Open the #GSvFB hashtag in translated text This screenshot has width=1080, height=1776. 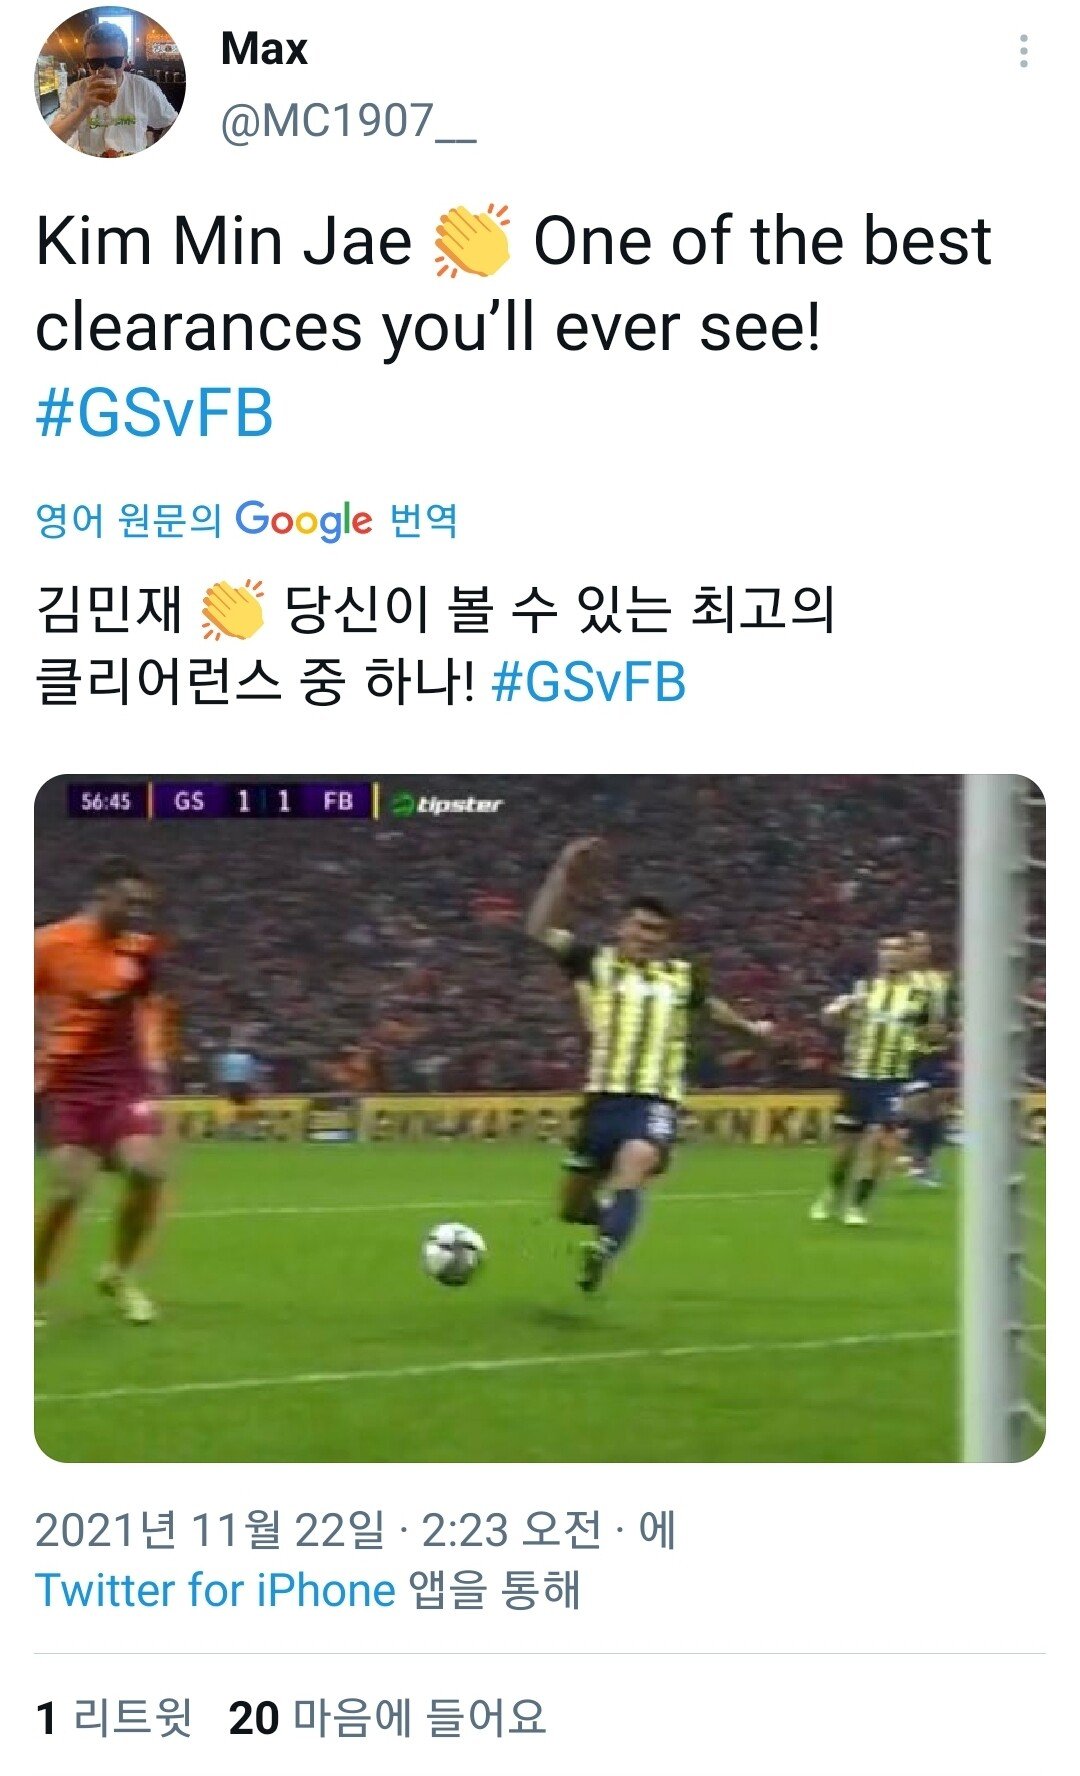coord(589,683)
